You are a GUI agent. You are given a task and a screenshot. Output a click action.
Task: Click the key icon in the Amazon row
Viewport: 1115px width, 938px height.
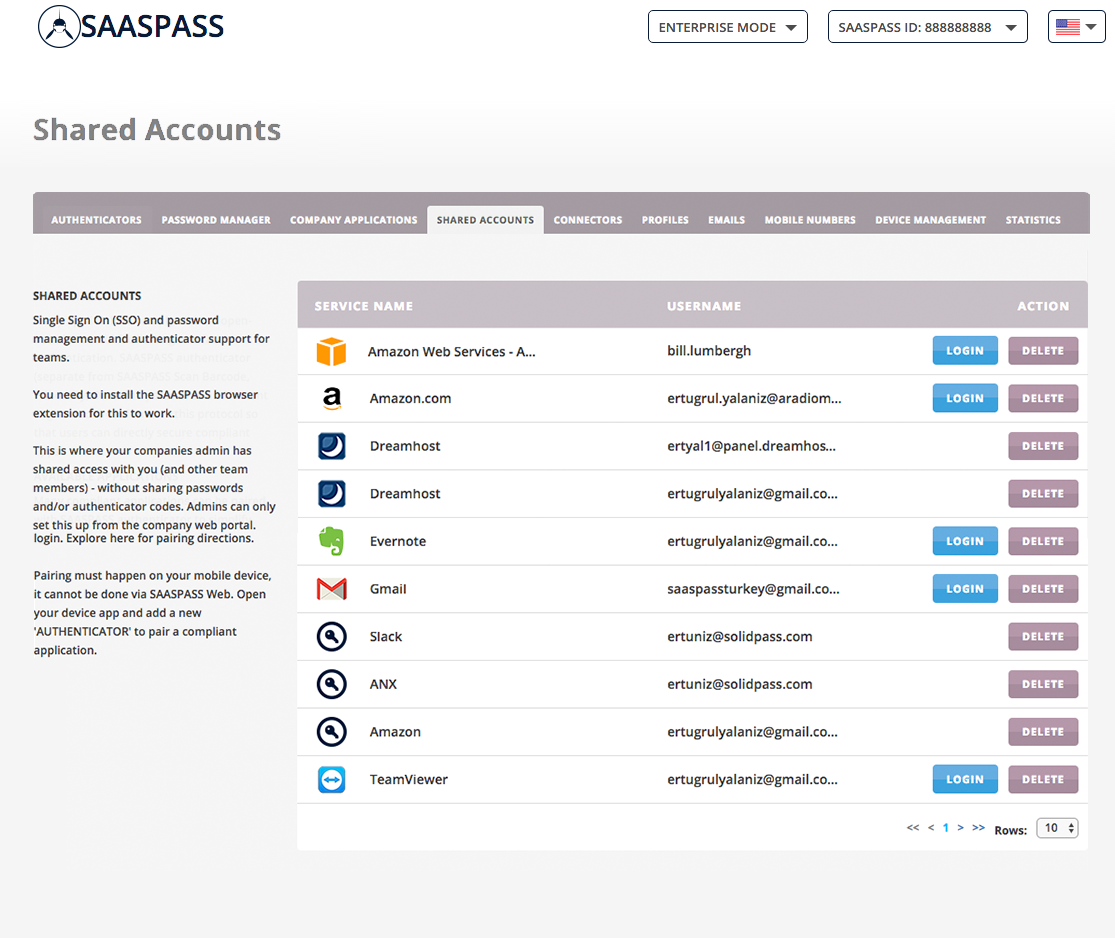[331, 732]
